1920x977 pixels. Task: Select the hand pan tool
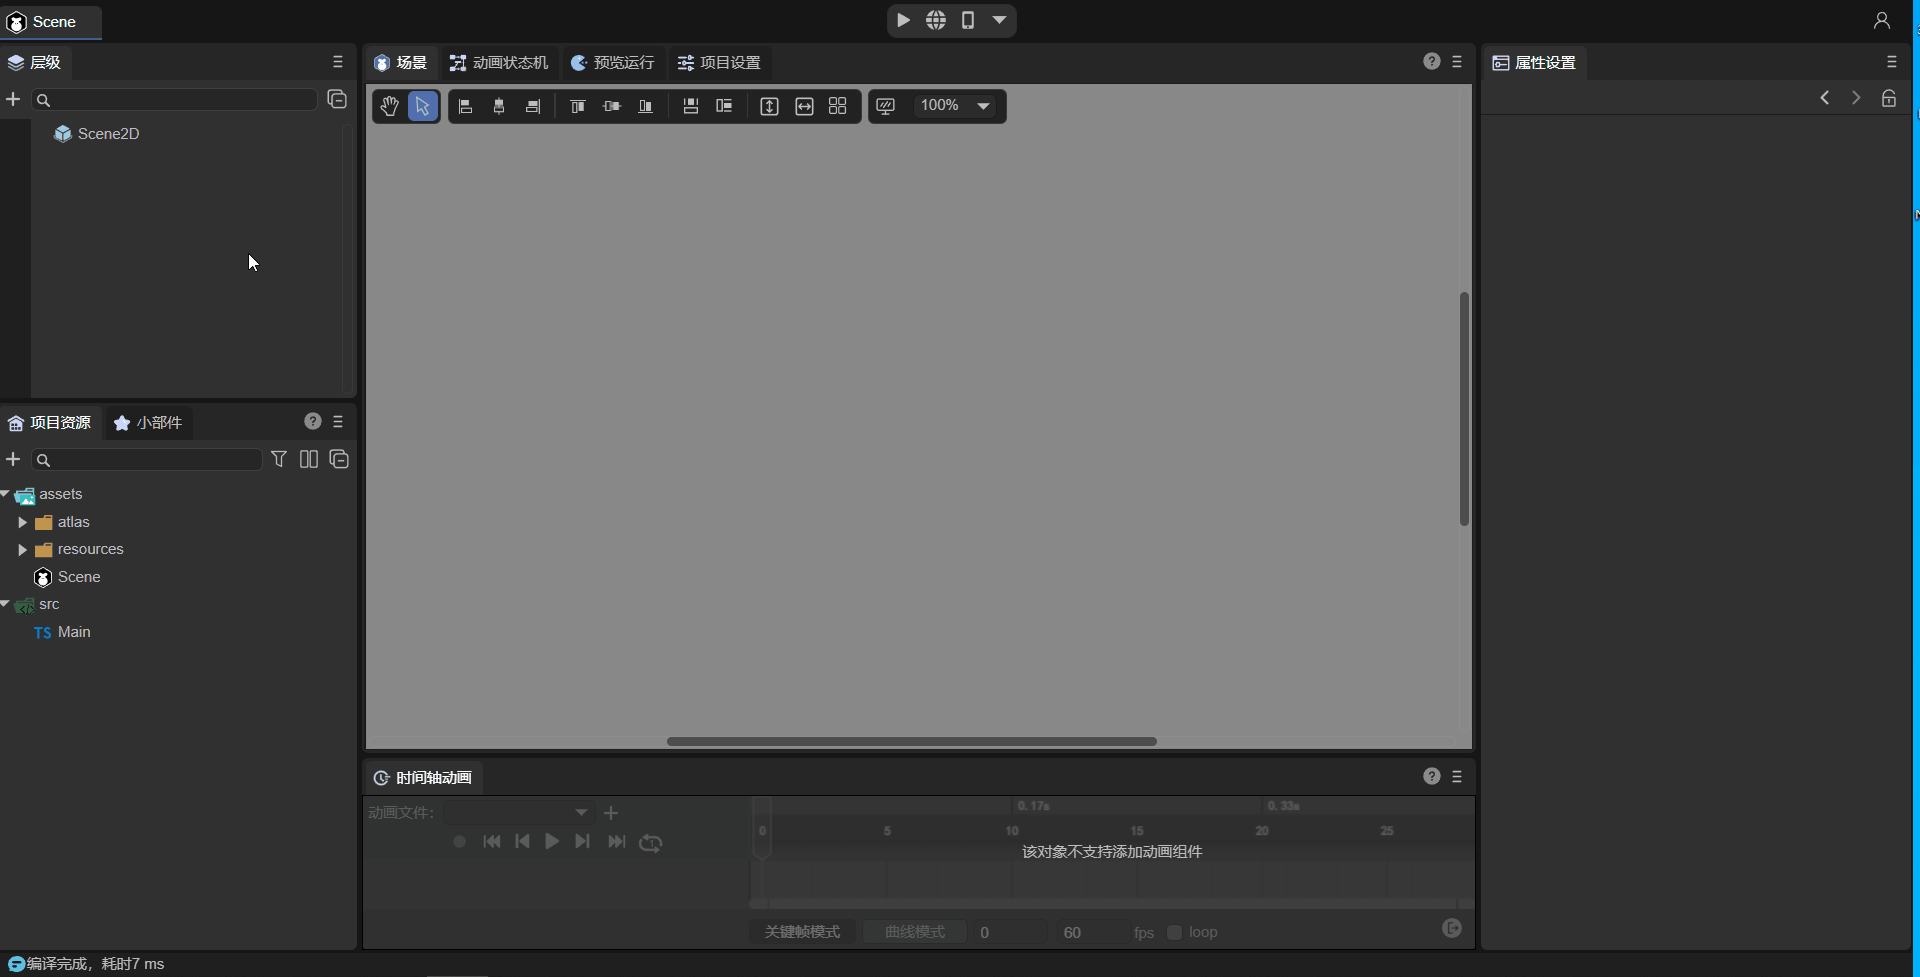389,106
